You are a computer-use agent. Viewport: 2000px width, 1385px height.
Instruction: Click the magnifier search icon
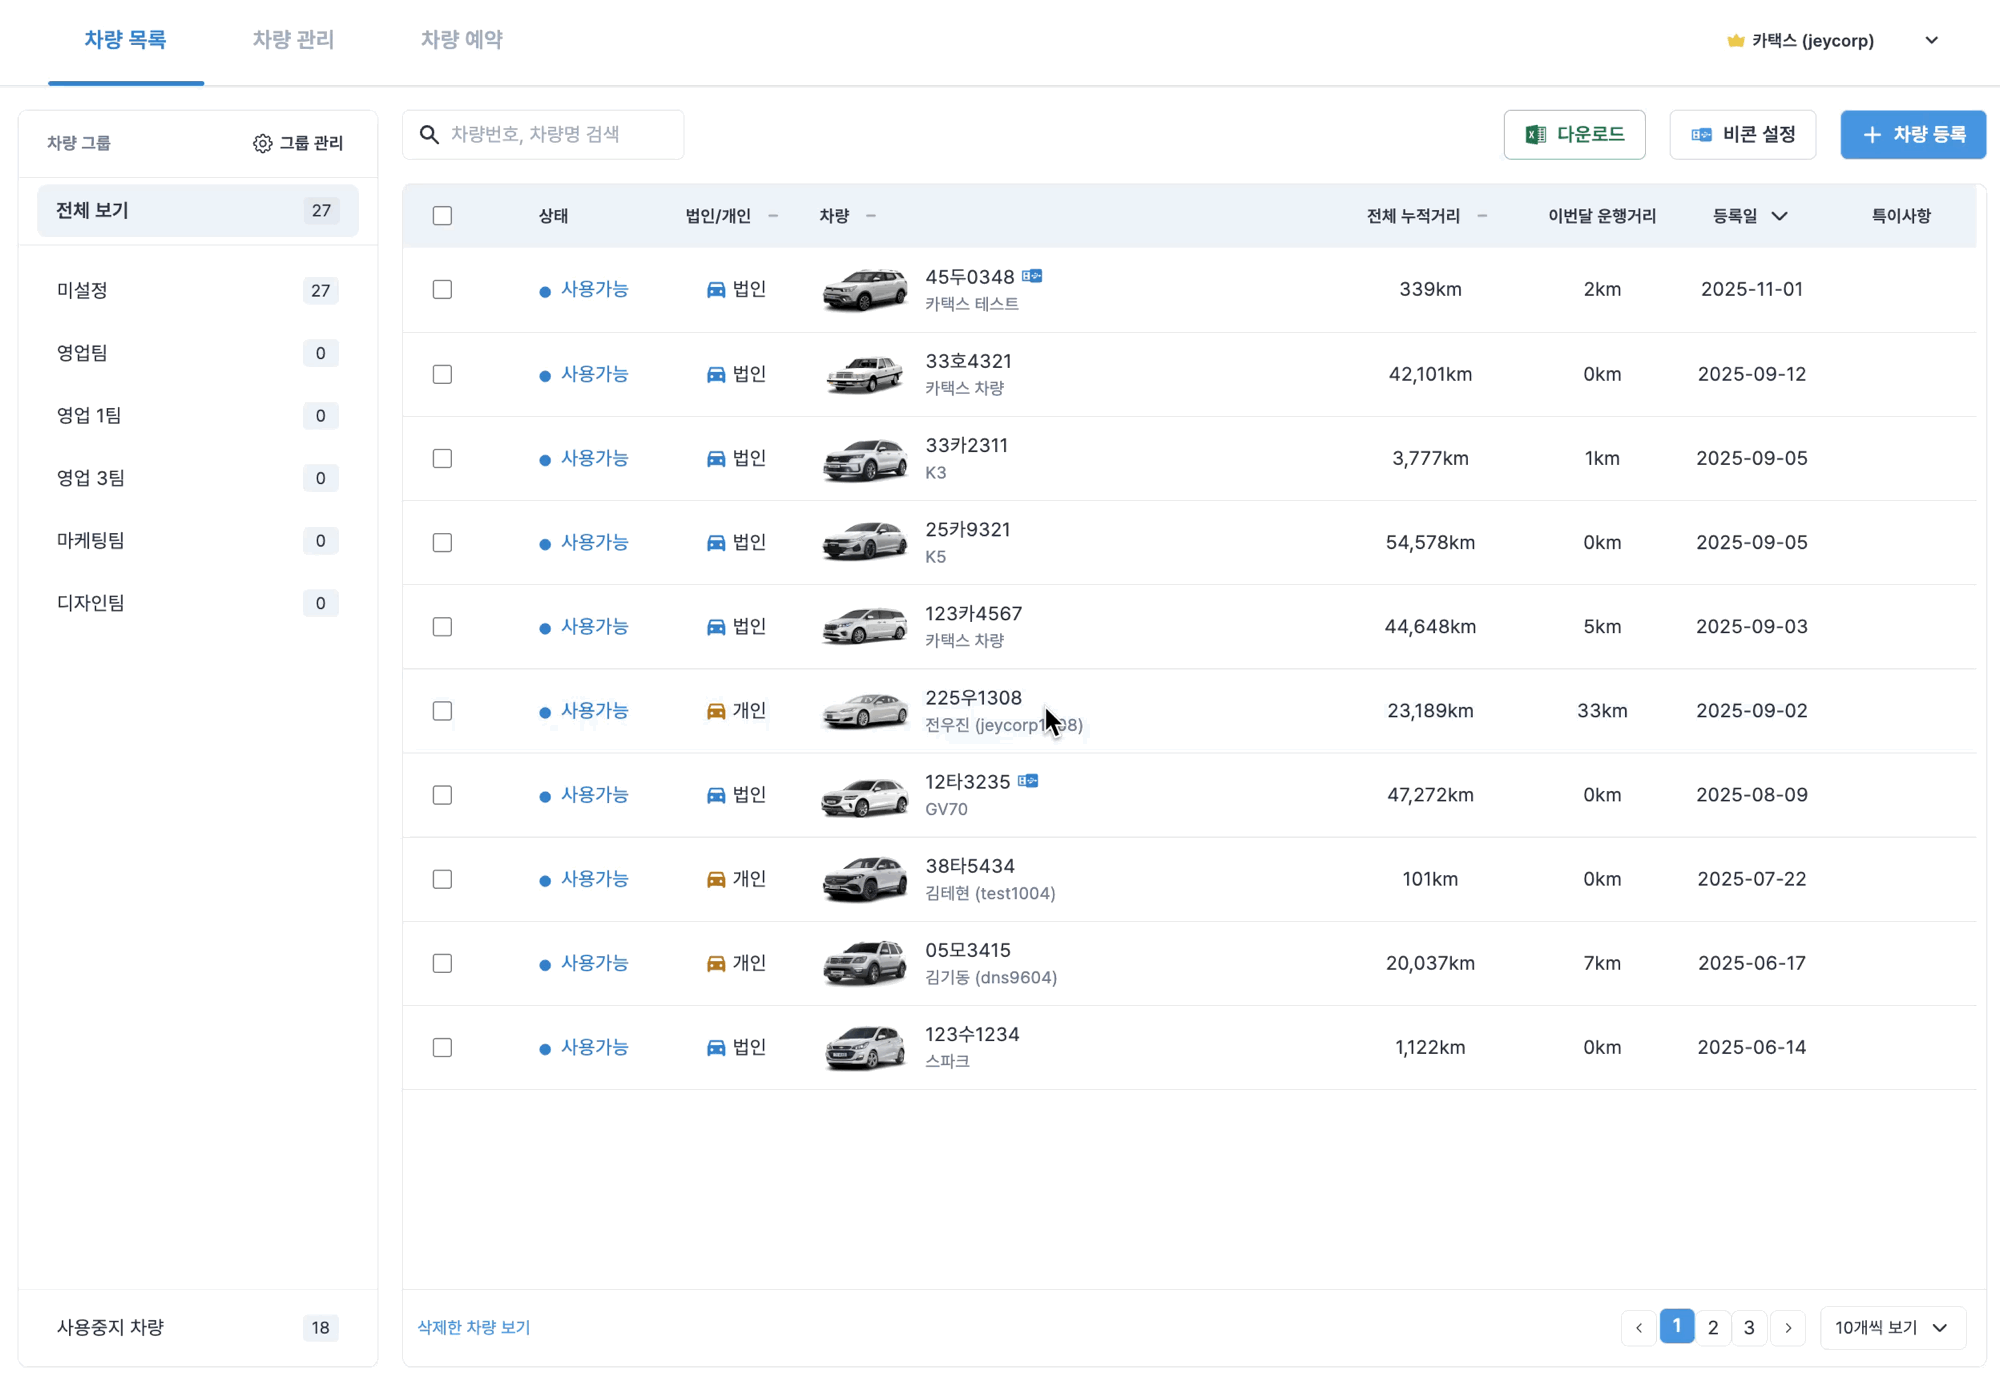[429, 134]
